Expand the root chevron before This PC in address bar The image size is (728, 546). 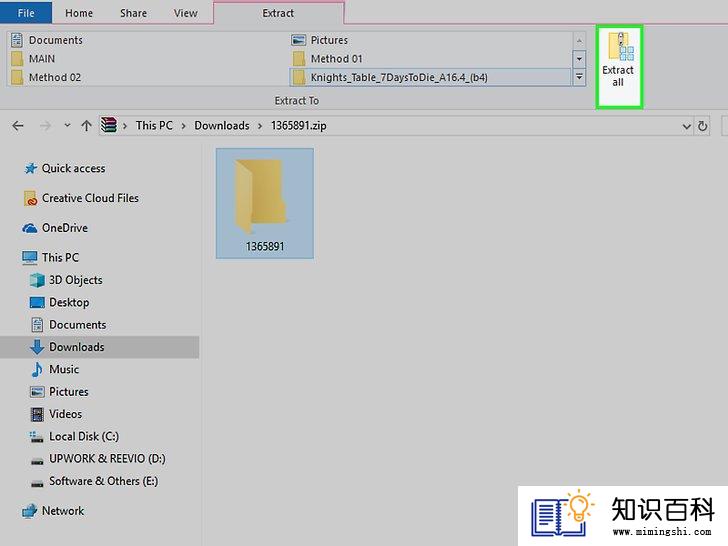click(125, 126)
